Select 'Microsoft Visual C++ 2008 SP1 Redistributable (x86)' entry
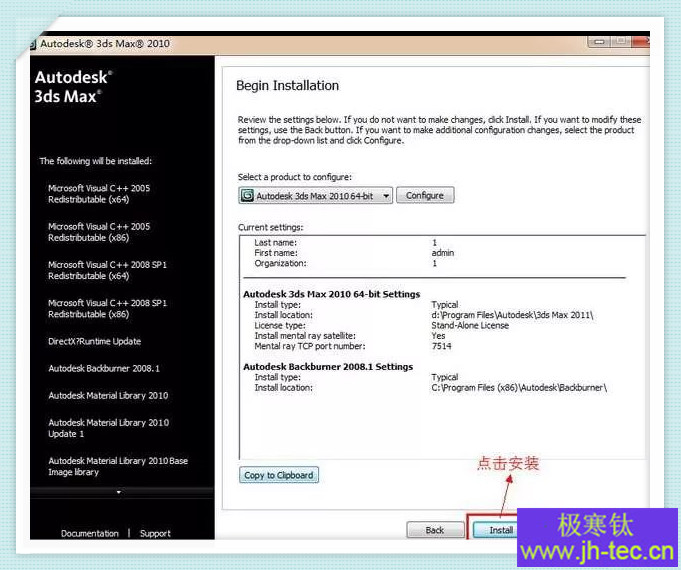 107,308
